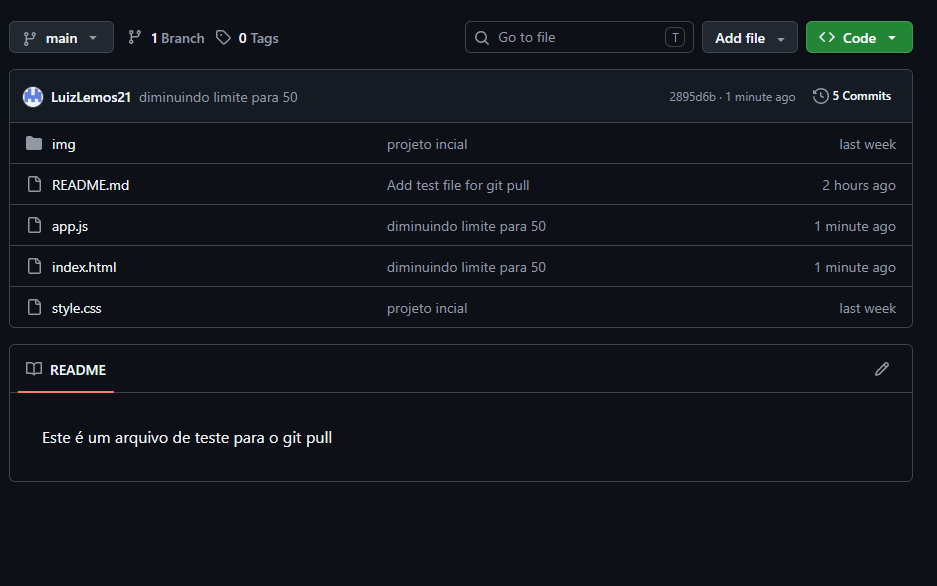Click the edit README pencil icon
Screen dimensions: 937x586
pyautogui.click(x=881, y=369)
